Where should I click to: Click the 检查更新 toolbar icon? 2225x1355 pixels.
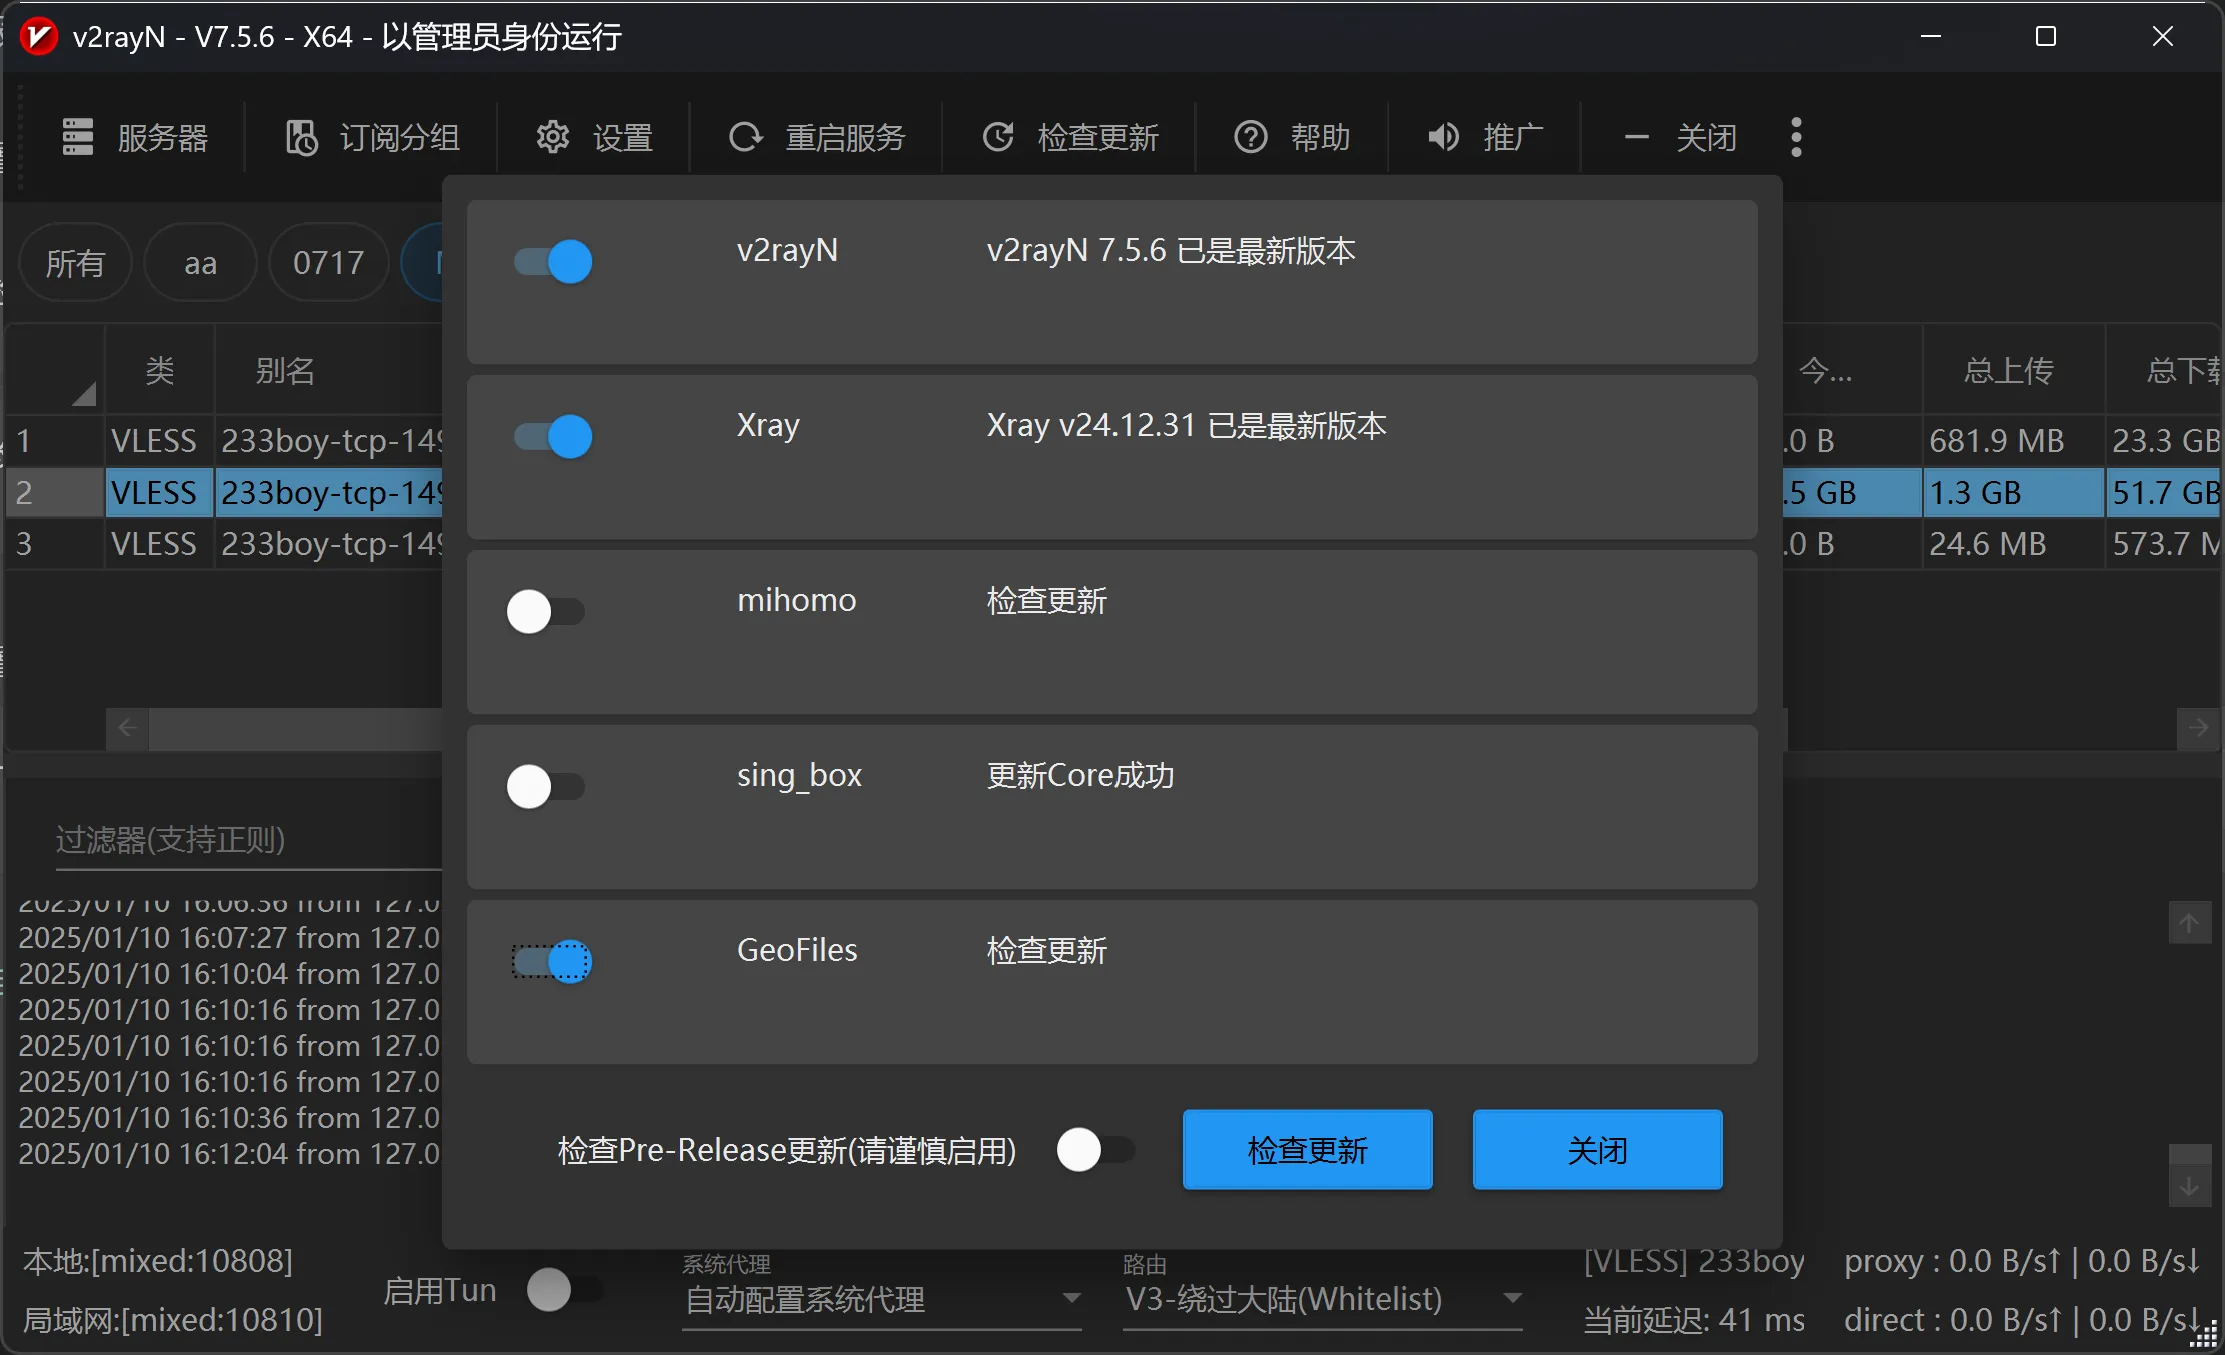pos(999,137)
